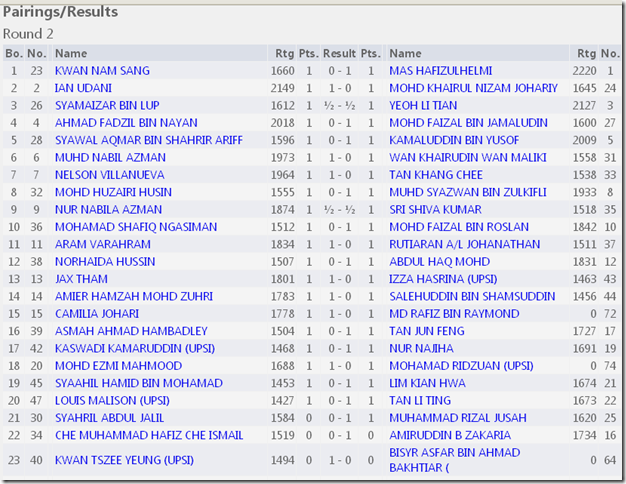
Task: Select IAN UDANI player name
Action: click(x=83, y=88)
